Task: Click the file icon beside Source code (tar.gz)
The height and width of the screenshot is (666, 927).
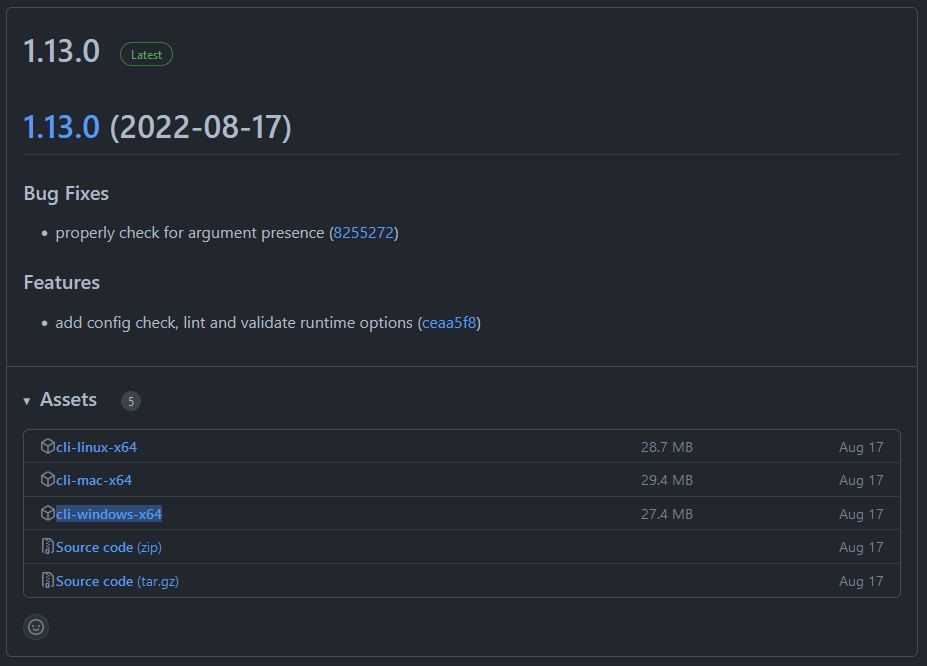Action: (49, 581)
